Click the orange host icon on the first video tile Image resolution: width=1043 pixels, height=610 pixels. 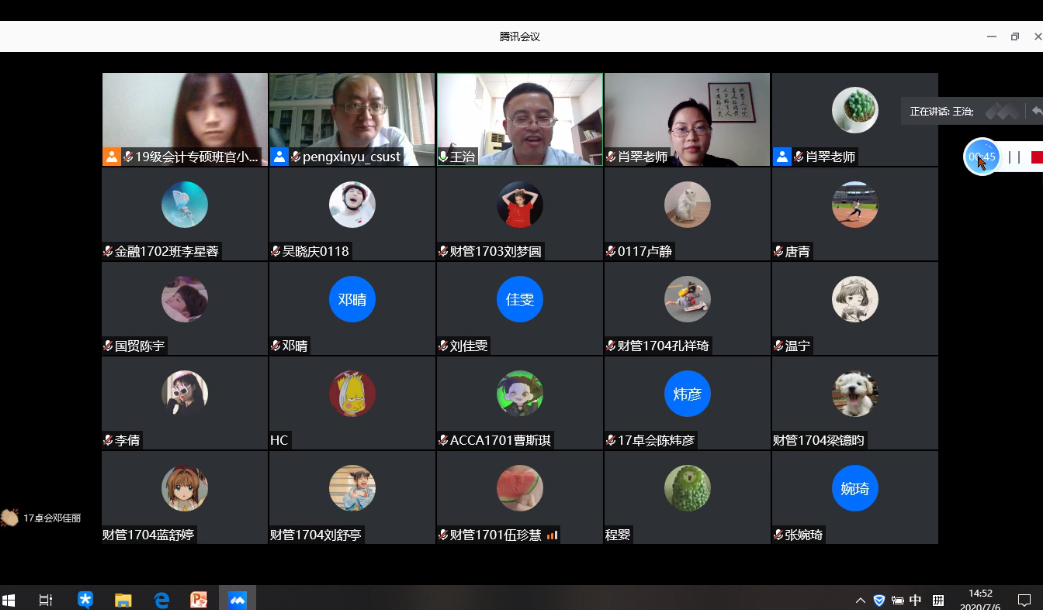(x=111, y=156)
